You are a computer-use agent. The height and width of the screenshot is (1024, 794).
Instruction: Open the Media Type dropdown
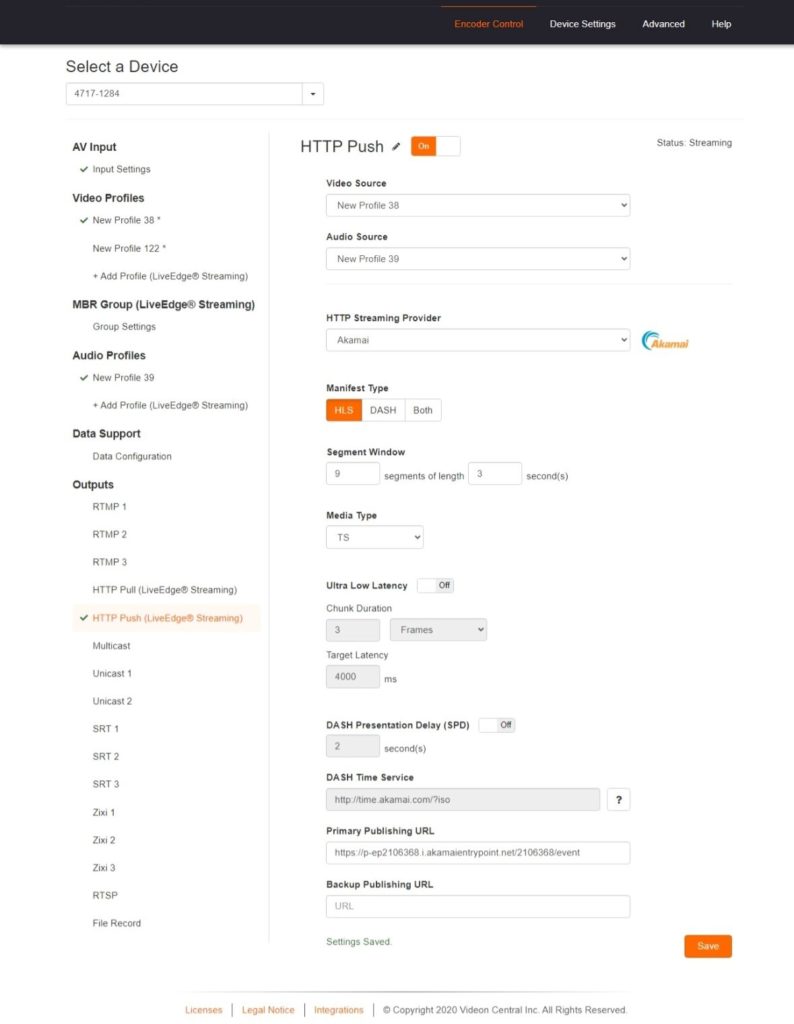[374, 537]
